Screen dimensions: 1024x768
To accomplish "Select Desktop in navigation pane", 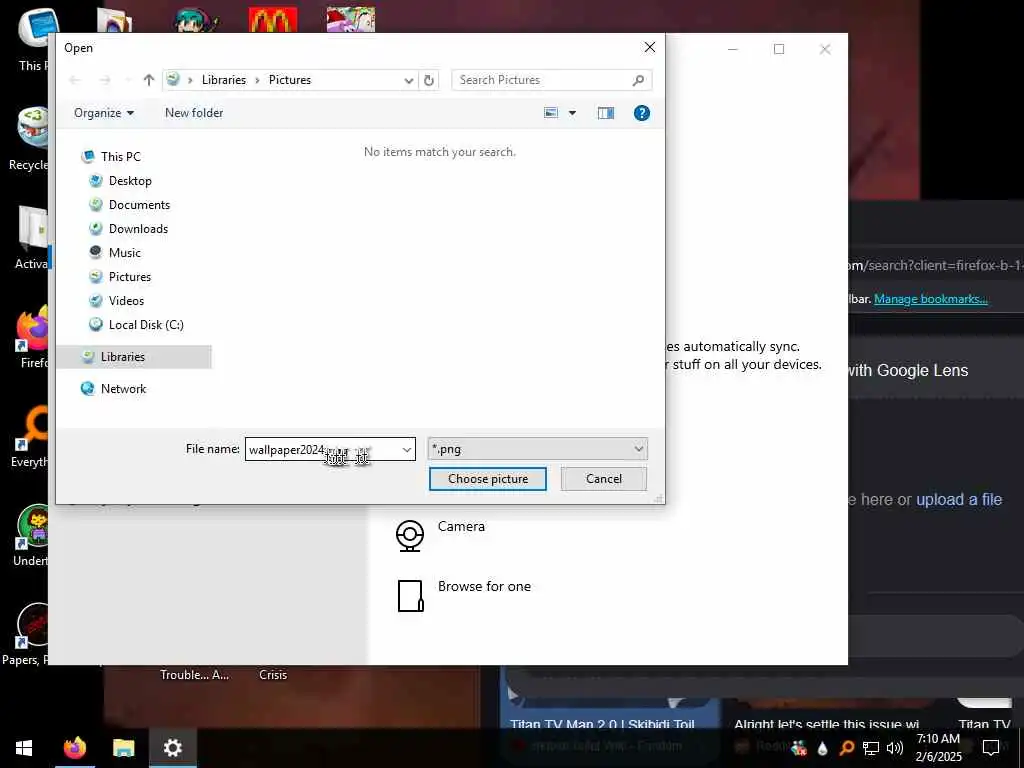I will (x=130, y=181).
